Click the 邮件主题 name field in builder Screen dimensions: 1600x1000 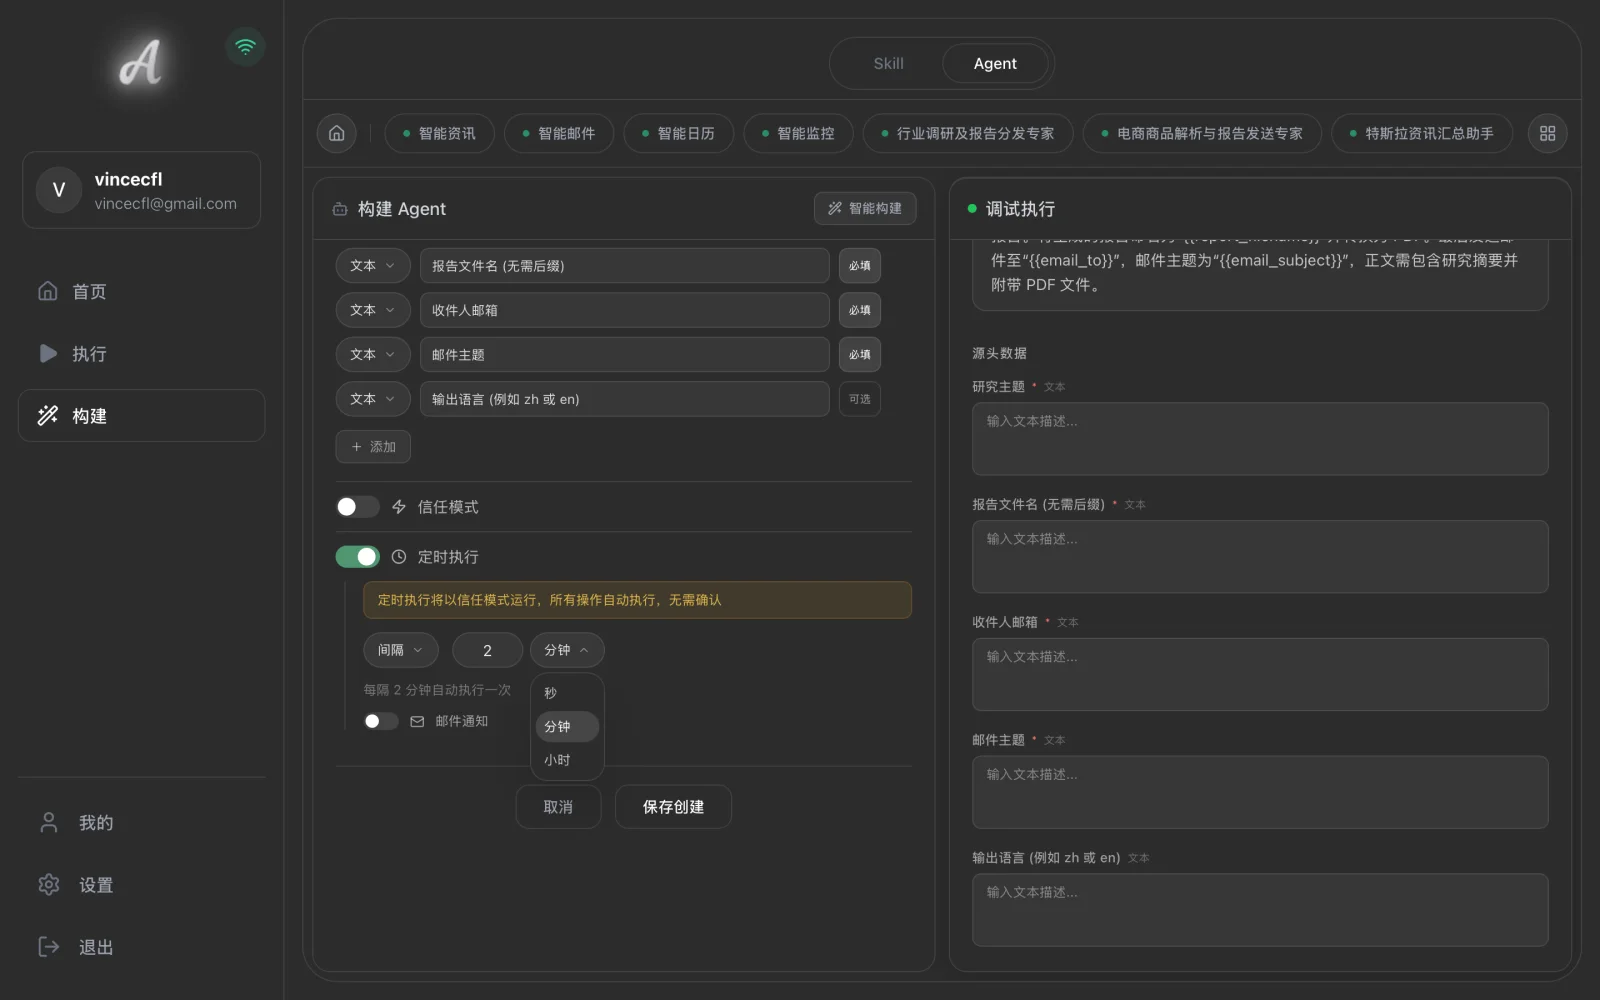tap(625, 354)
